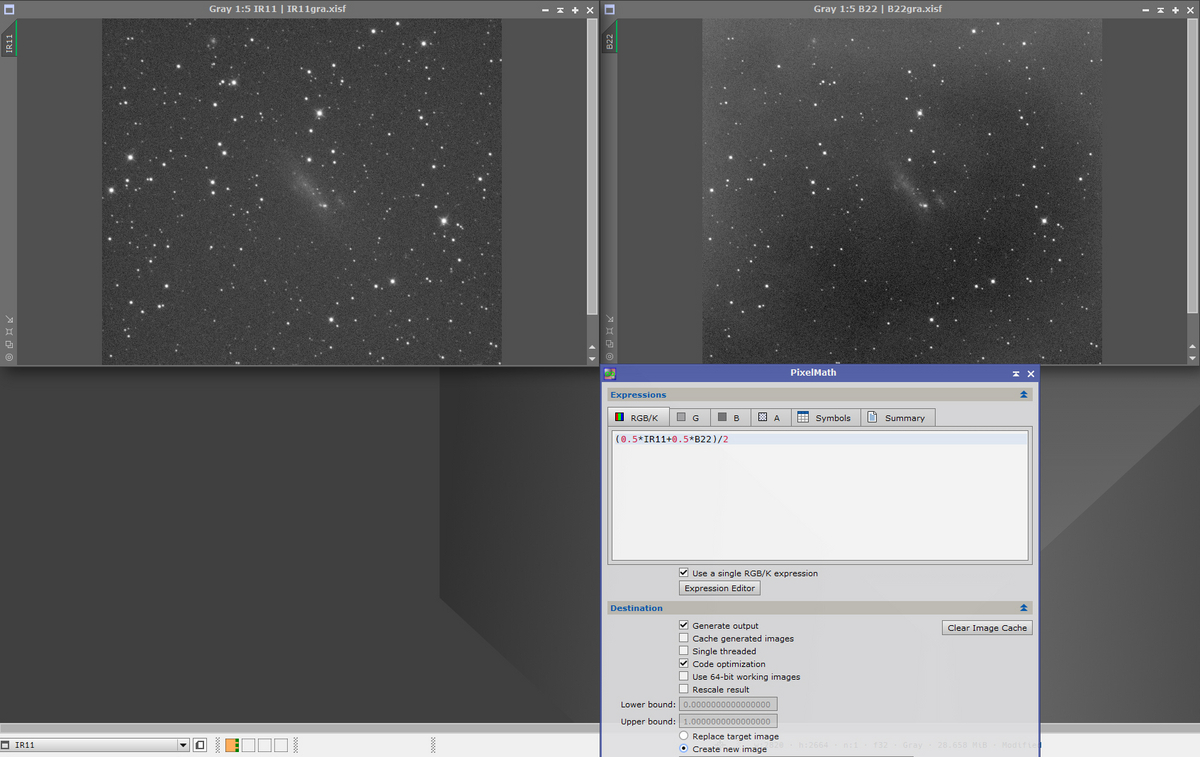Click the window icon on IR11 title bar

click(8, 9)
